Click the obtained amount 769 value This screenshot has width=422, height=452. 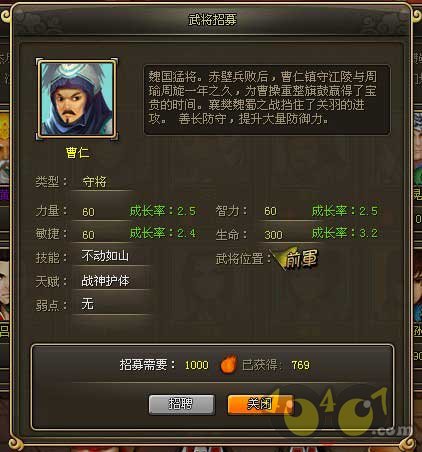[300, 365]
